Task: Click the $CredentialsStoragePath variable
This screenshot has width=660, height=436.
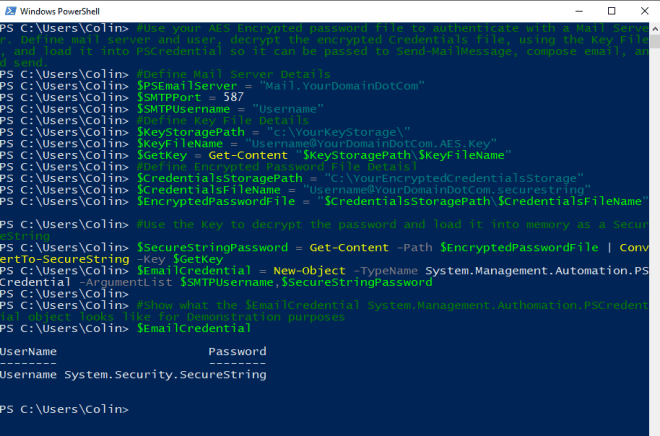Action: (219, 178)
